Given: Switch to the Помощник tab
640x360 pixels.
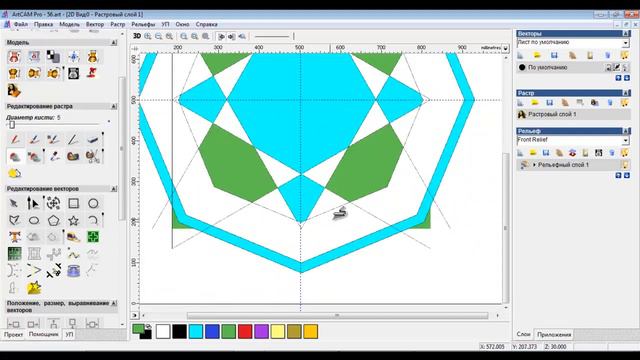Looking at the screenshot, I should coord(43,334).
